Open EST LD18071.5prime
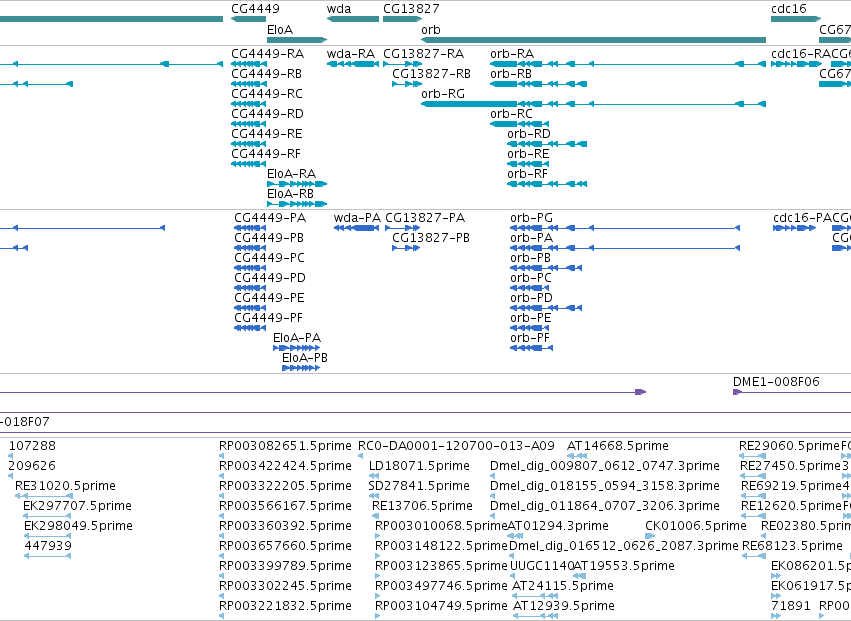The image size is (851, 621). tap(373, 476)
